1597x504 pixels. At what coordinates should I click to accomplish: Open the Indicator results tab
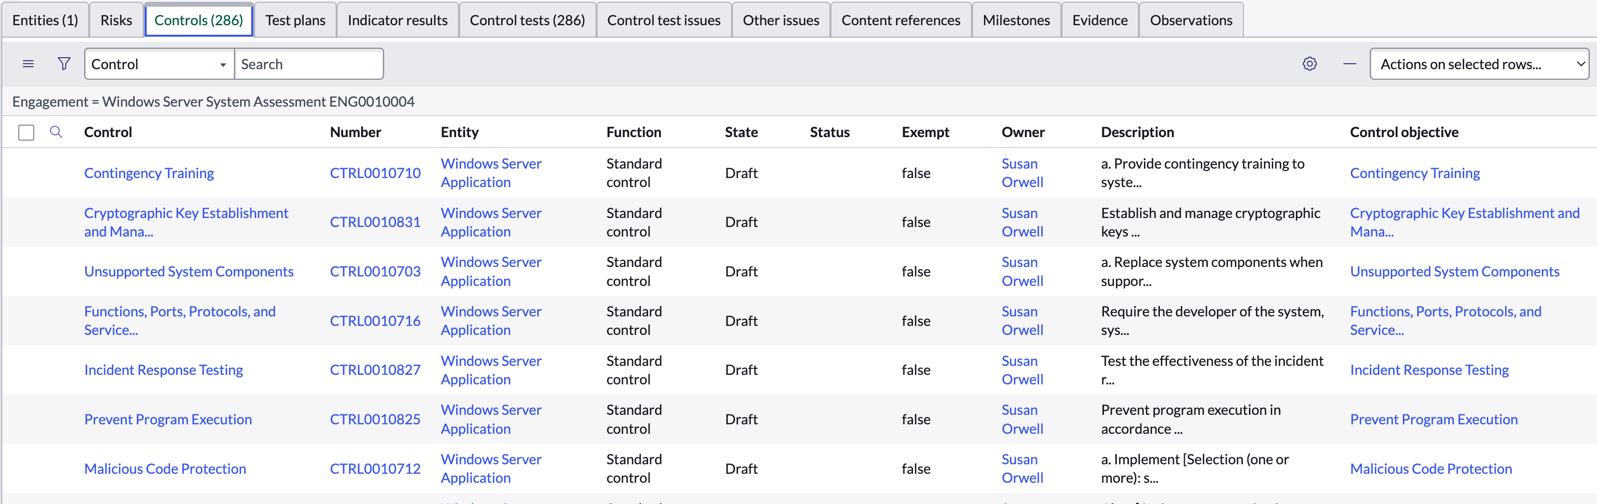coord(398,20)
